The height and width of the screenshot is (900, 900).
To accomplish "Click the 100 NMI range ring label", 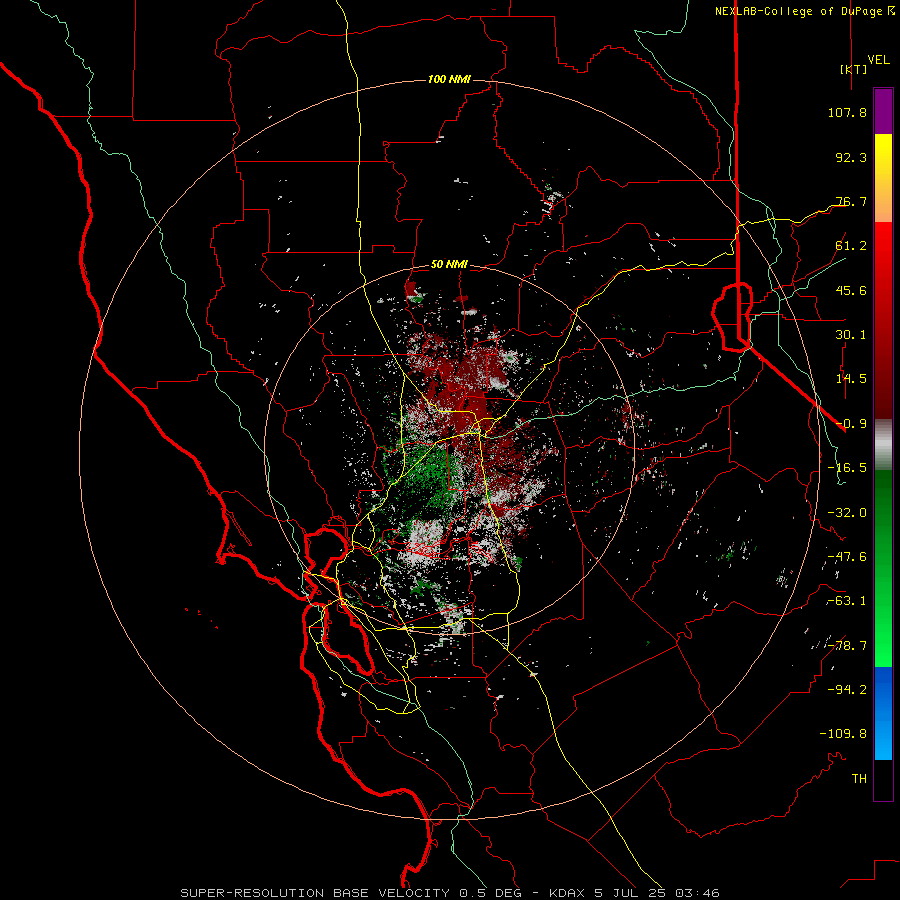I will click(449, 79).
